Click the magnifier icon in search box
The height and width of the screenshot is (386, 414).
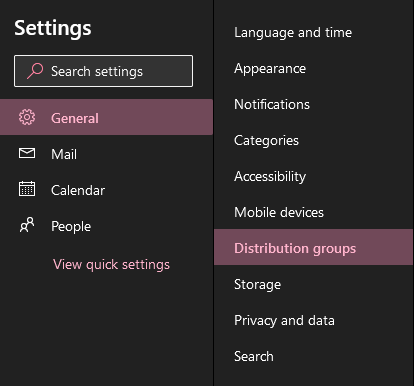35,71
